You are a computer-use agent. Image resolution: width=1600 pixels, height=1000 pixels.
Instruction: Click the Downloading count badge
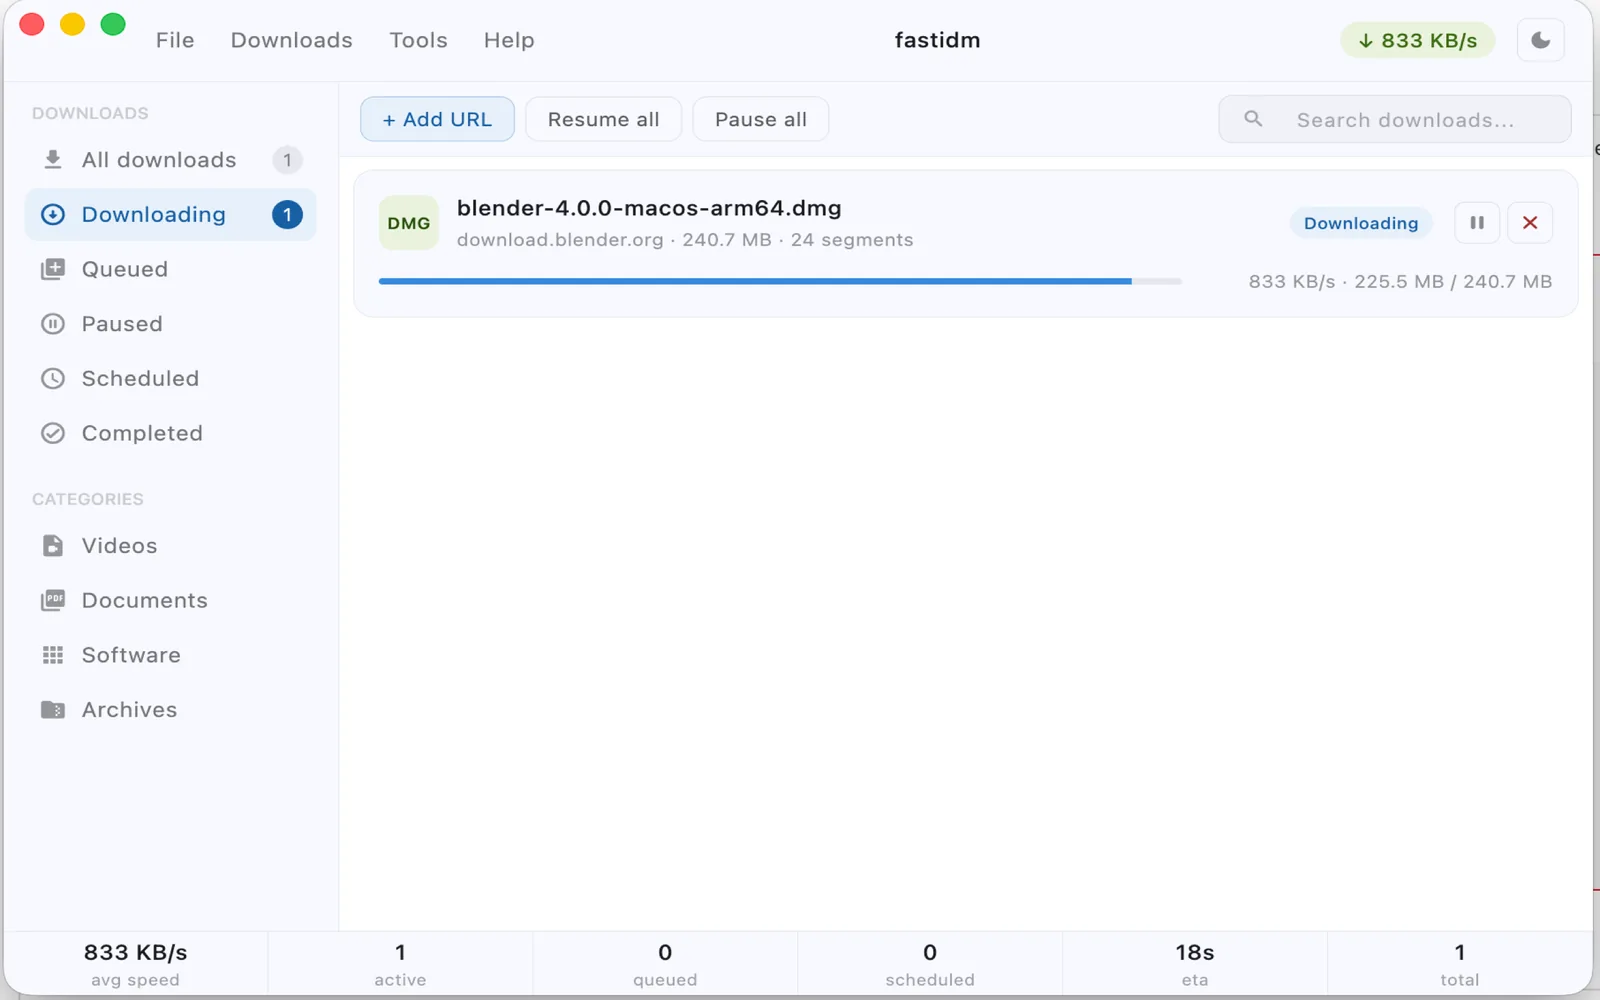point(287,215)
